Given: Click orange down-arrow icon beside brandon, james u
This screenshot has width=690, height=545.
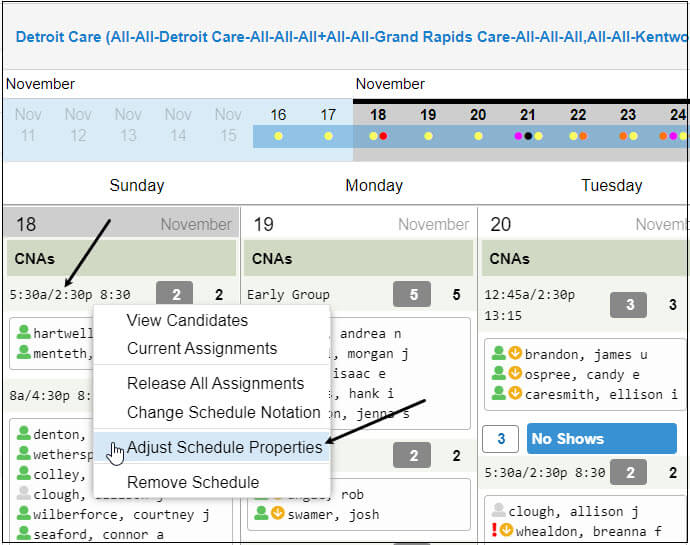Looking at the screenshot, I should pyautogui.click(x=514, y=353).
